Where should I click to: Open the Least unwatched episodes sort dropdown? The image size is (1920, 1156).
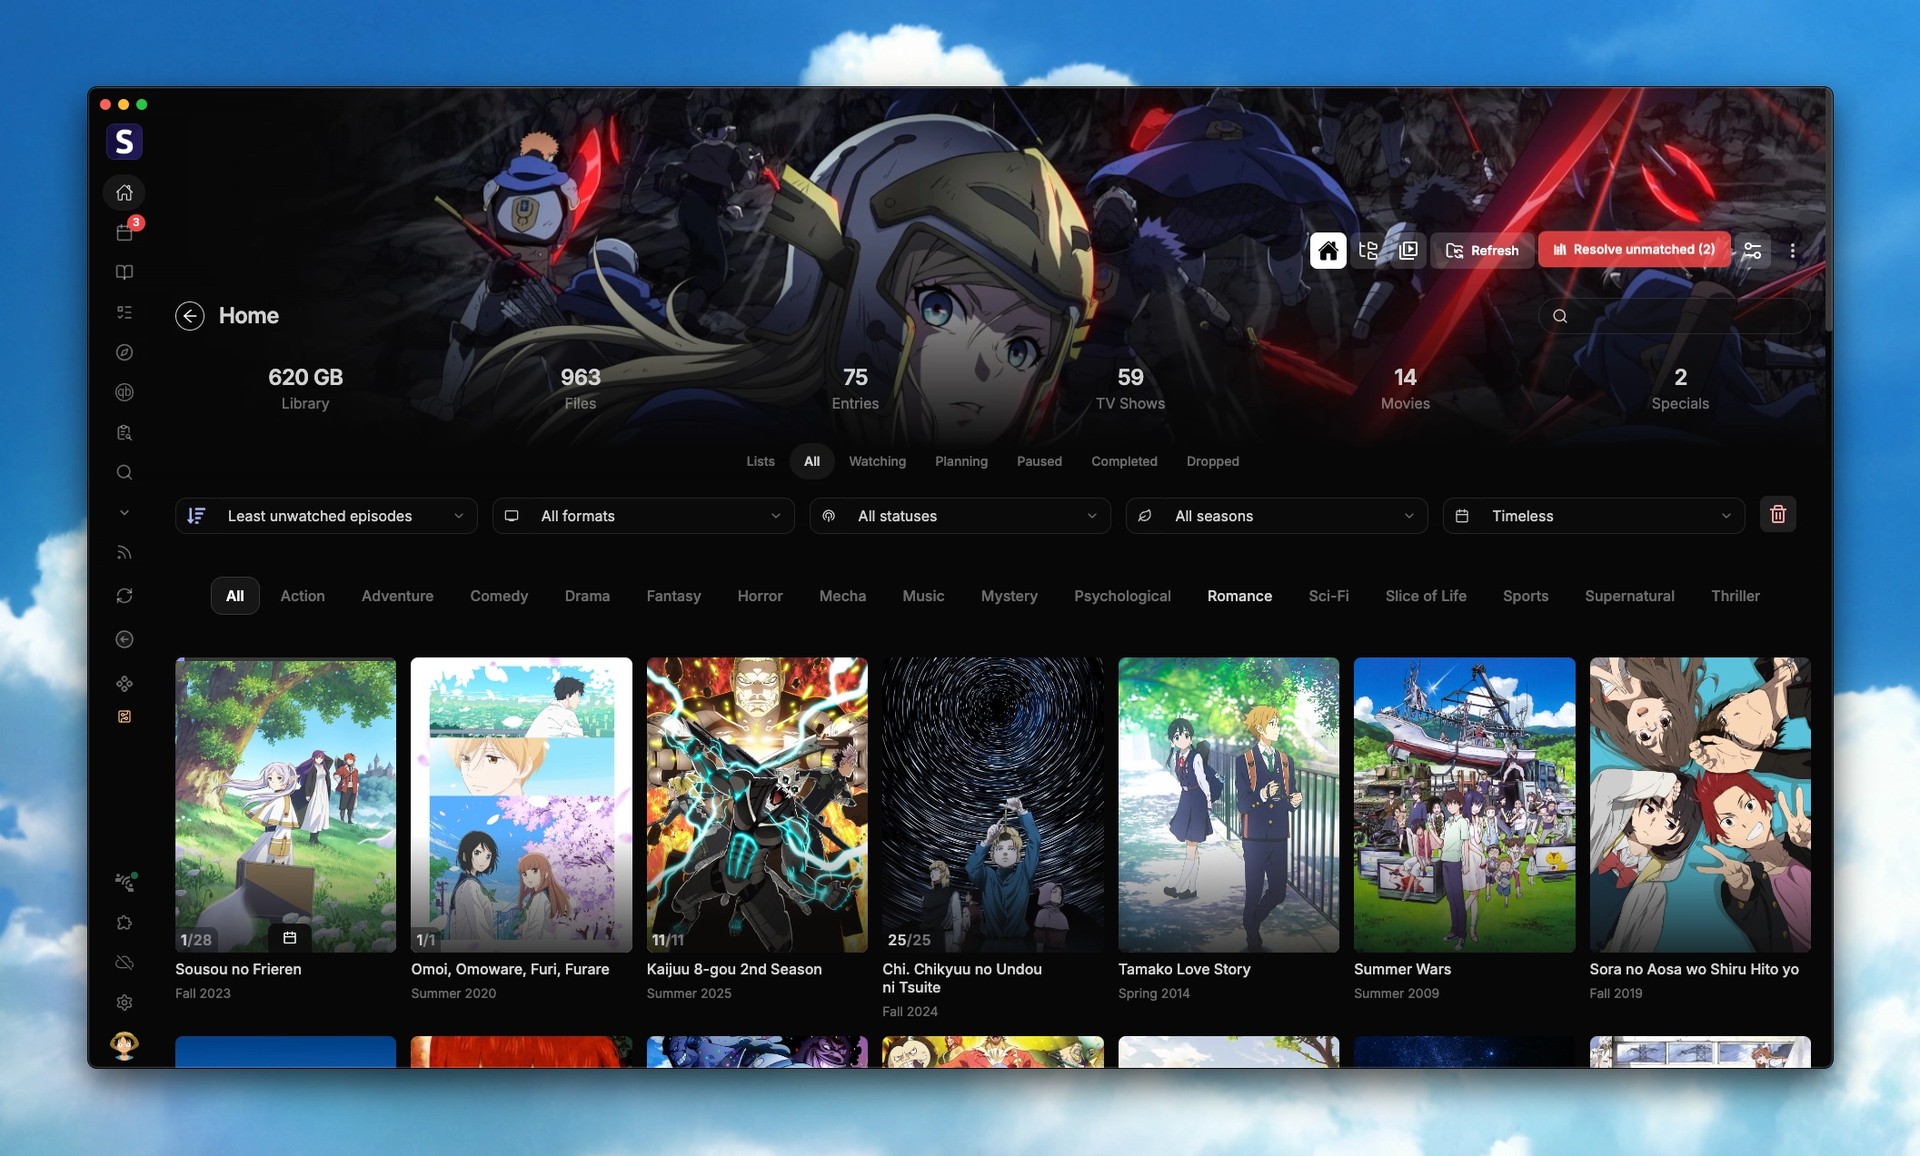coord(326,516)
